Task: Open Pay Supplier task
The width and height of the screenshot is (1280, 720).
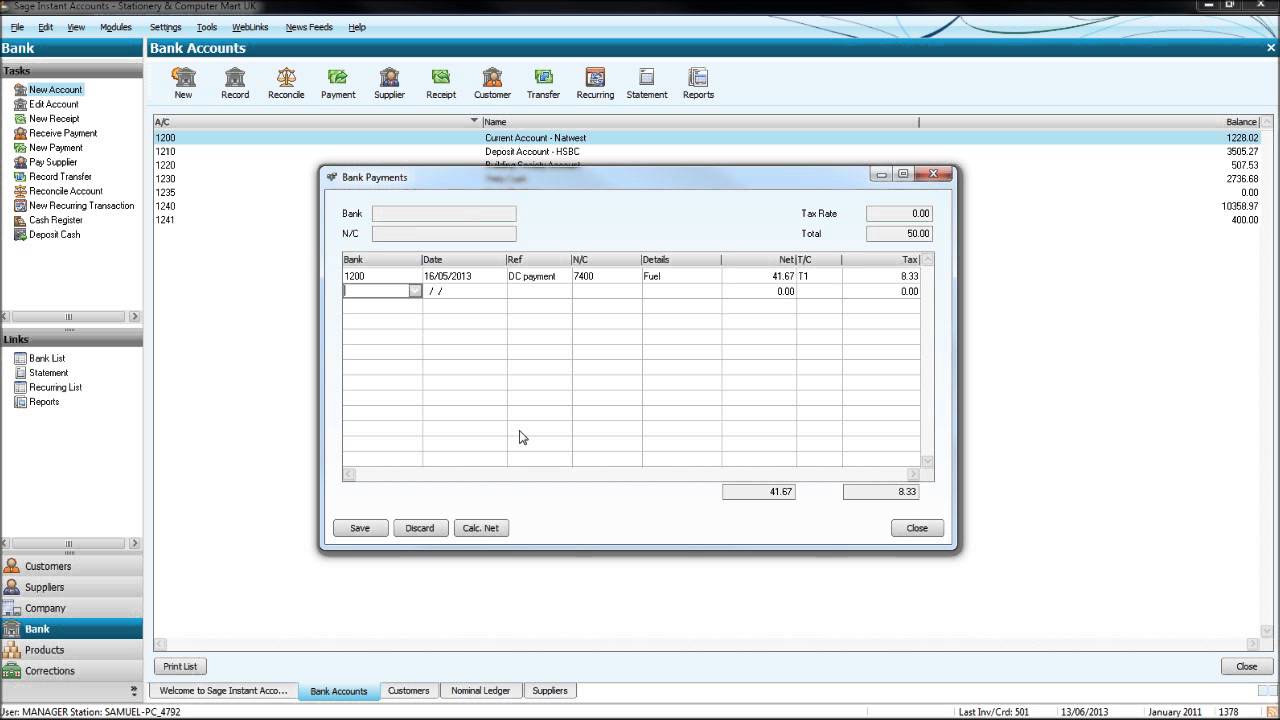Action: 52,162
